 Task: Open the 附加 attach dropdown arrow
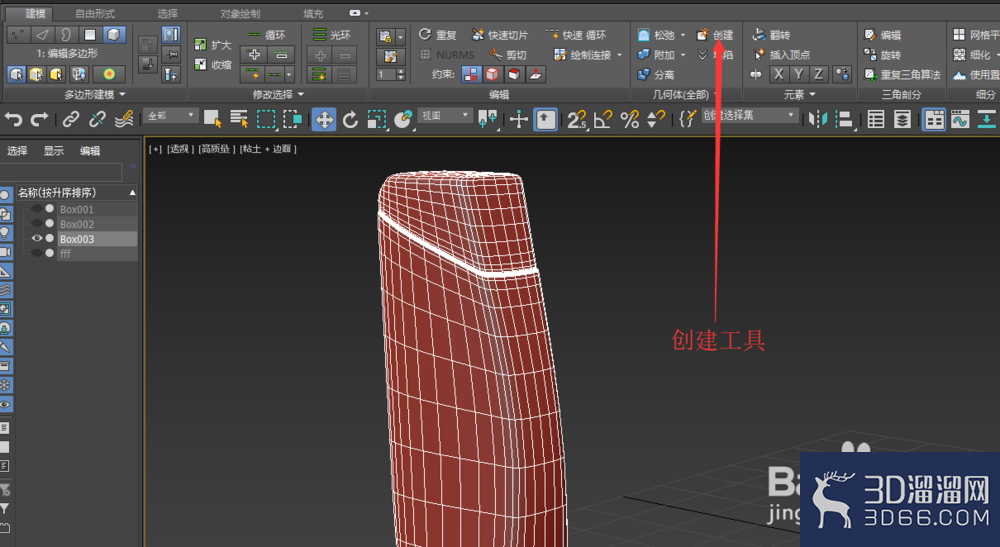tap(683, 55)
